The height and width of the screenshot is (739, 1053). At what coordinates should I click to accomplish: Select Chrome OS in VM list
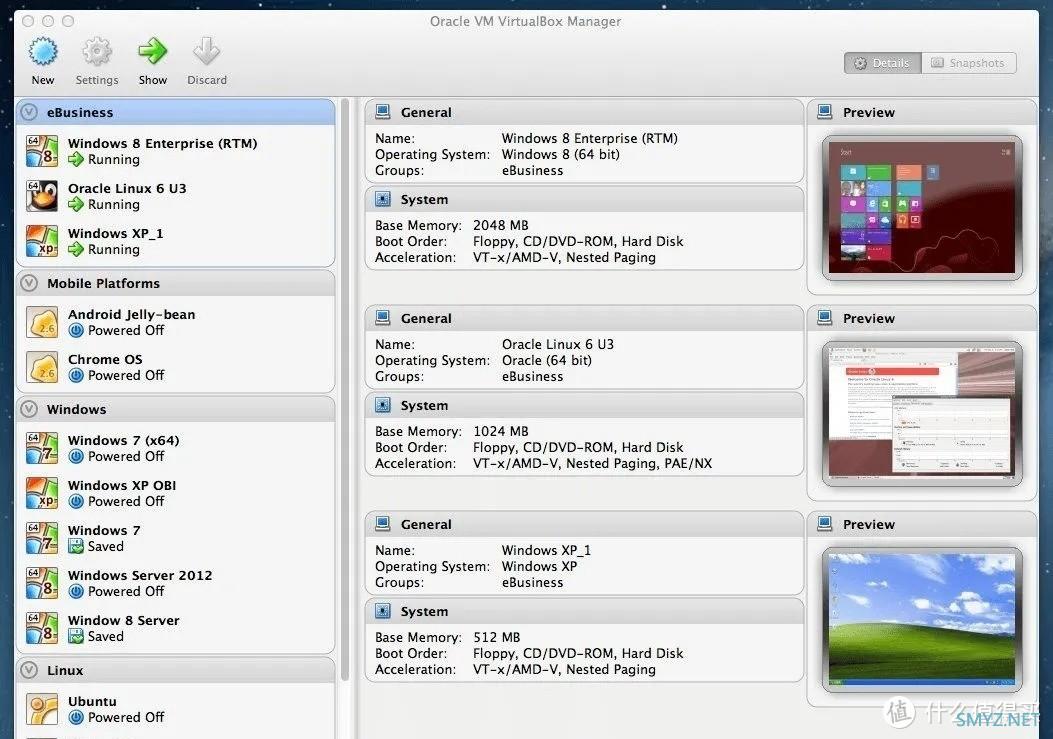click(175, 367)
